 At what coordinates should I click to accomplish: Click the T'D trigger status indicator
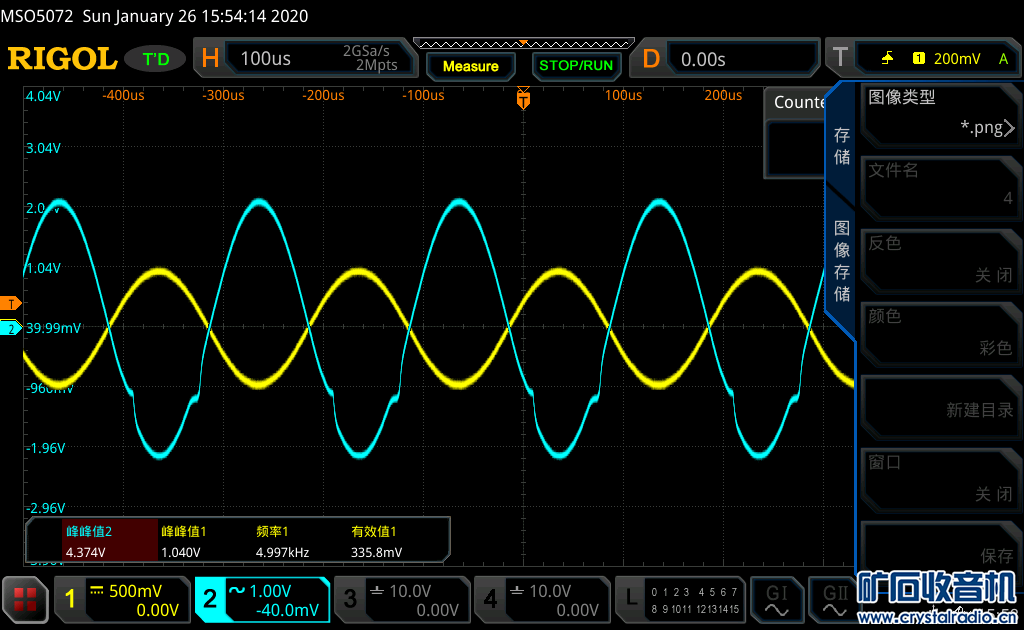[156, 59]
